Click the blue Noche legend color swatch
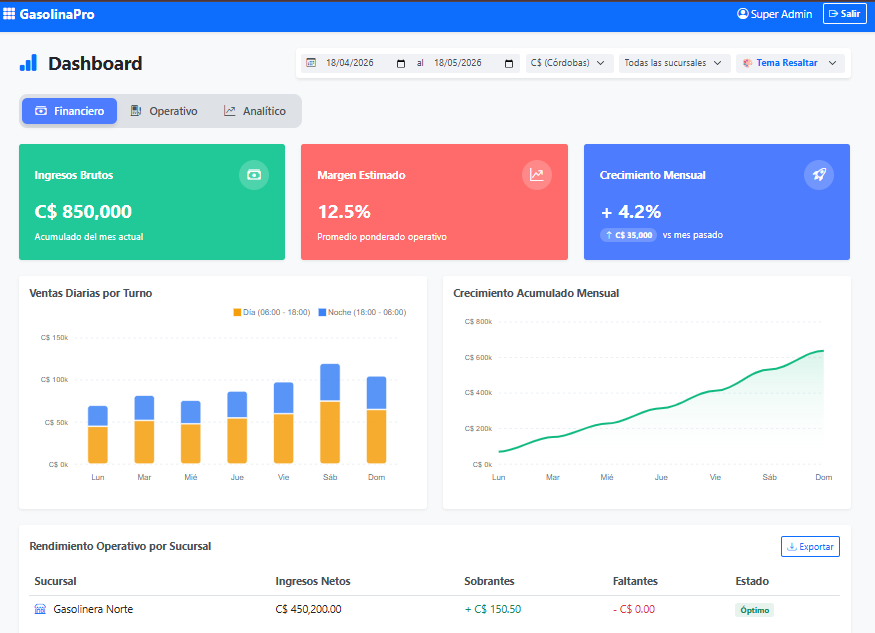The image size is (875, 633). click(322, 313)
